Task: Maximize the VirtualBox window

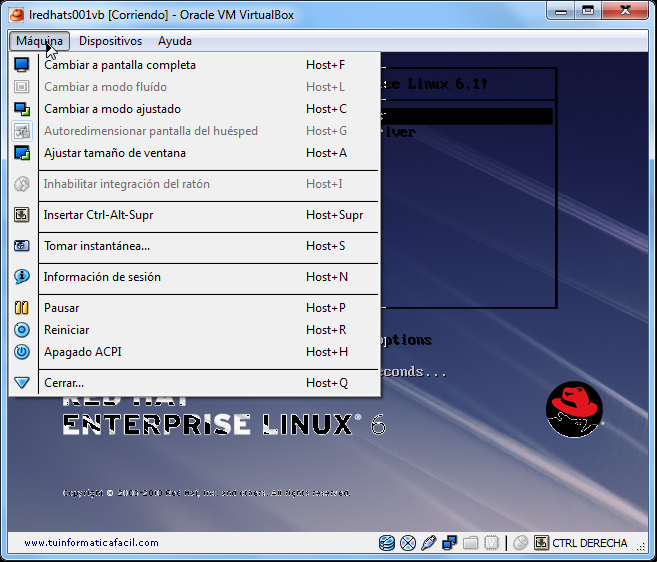Action: [588, 11]
